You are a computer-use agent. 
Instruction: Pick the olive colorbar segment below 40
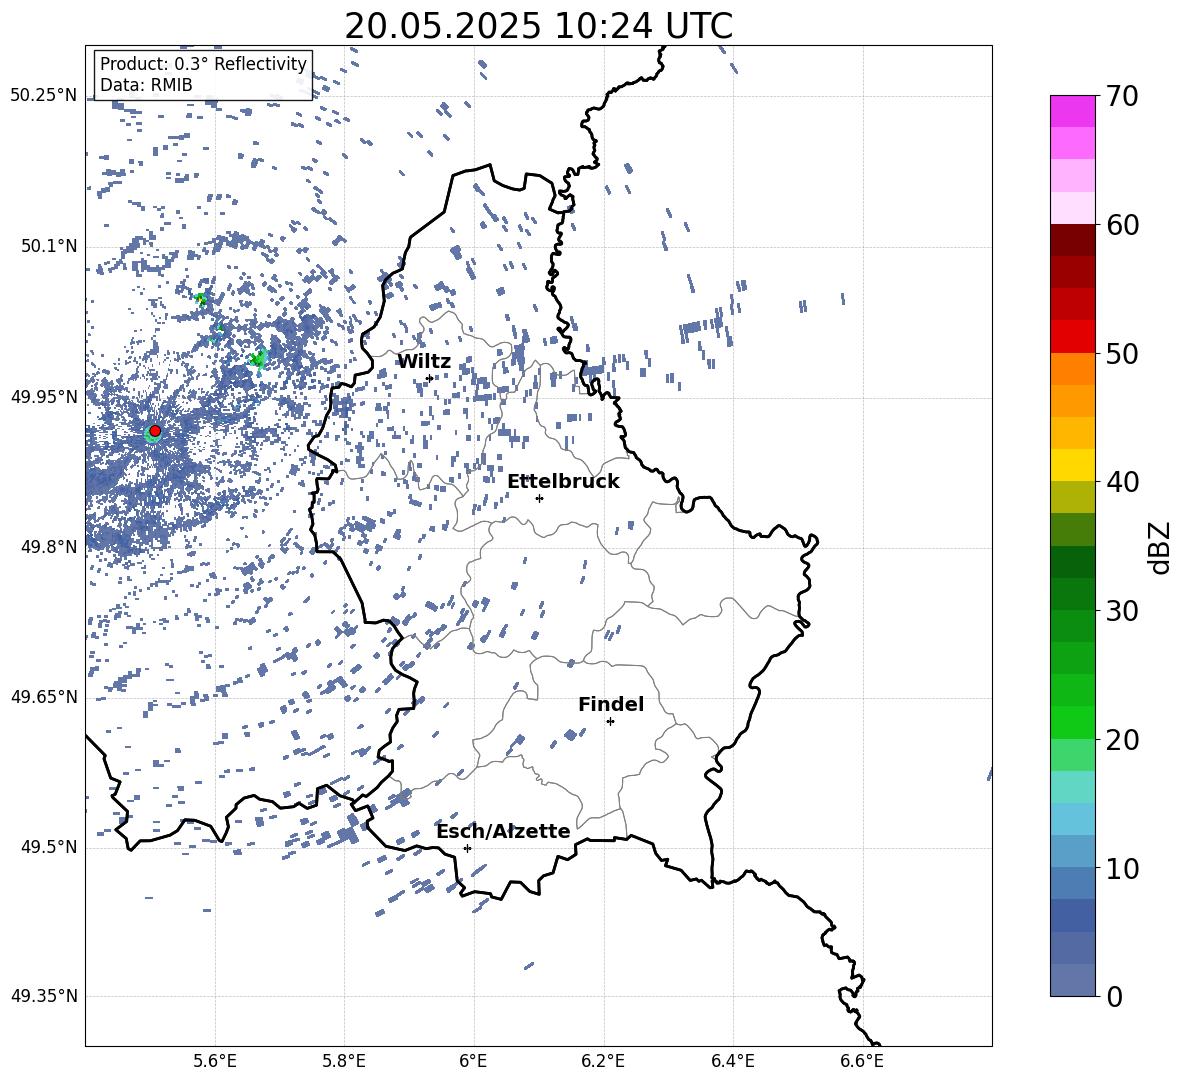(x=1073, y=497)
